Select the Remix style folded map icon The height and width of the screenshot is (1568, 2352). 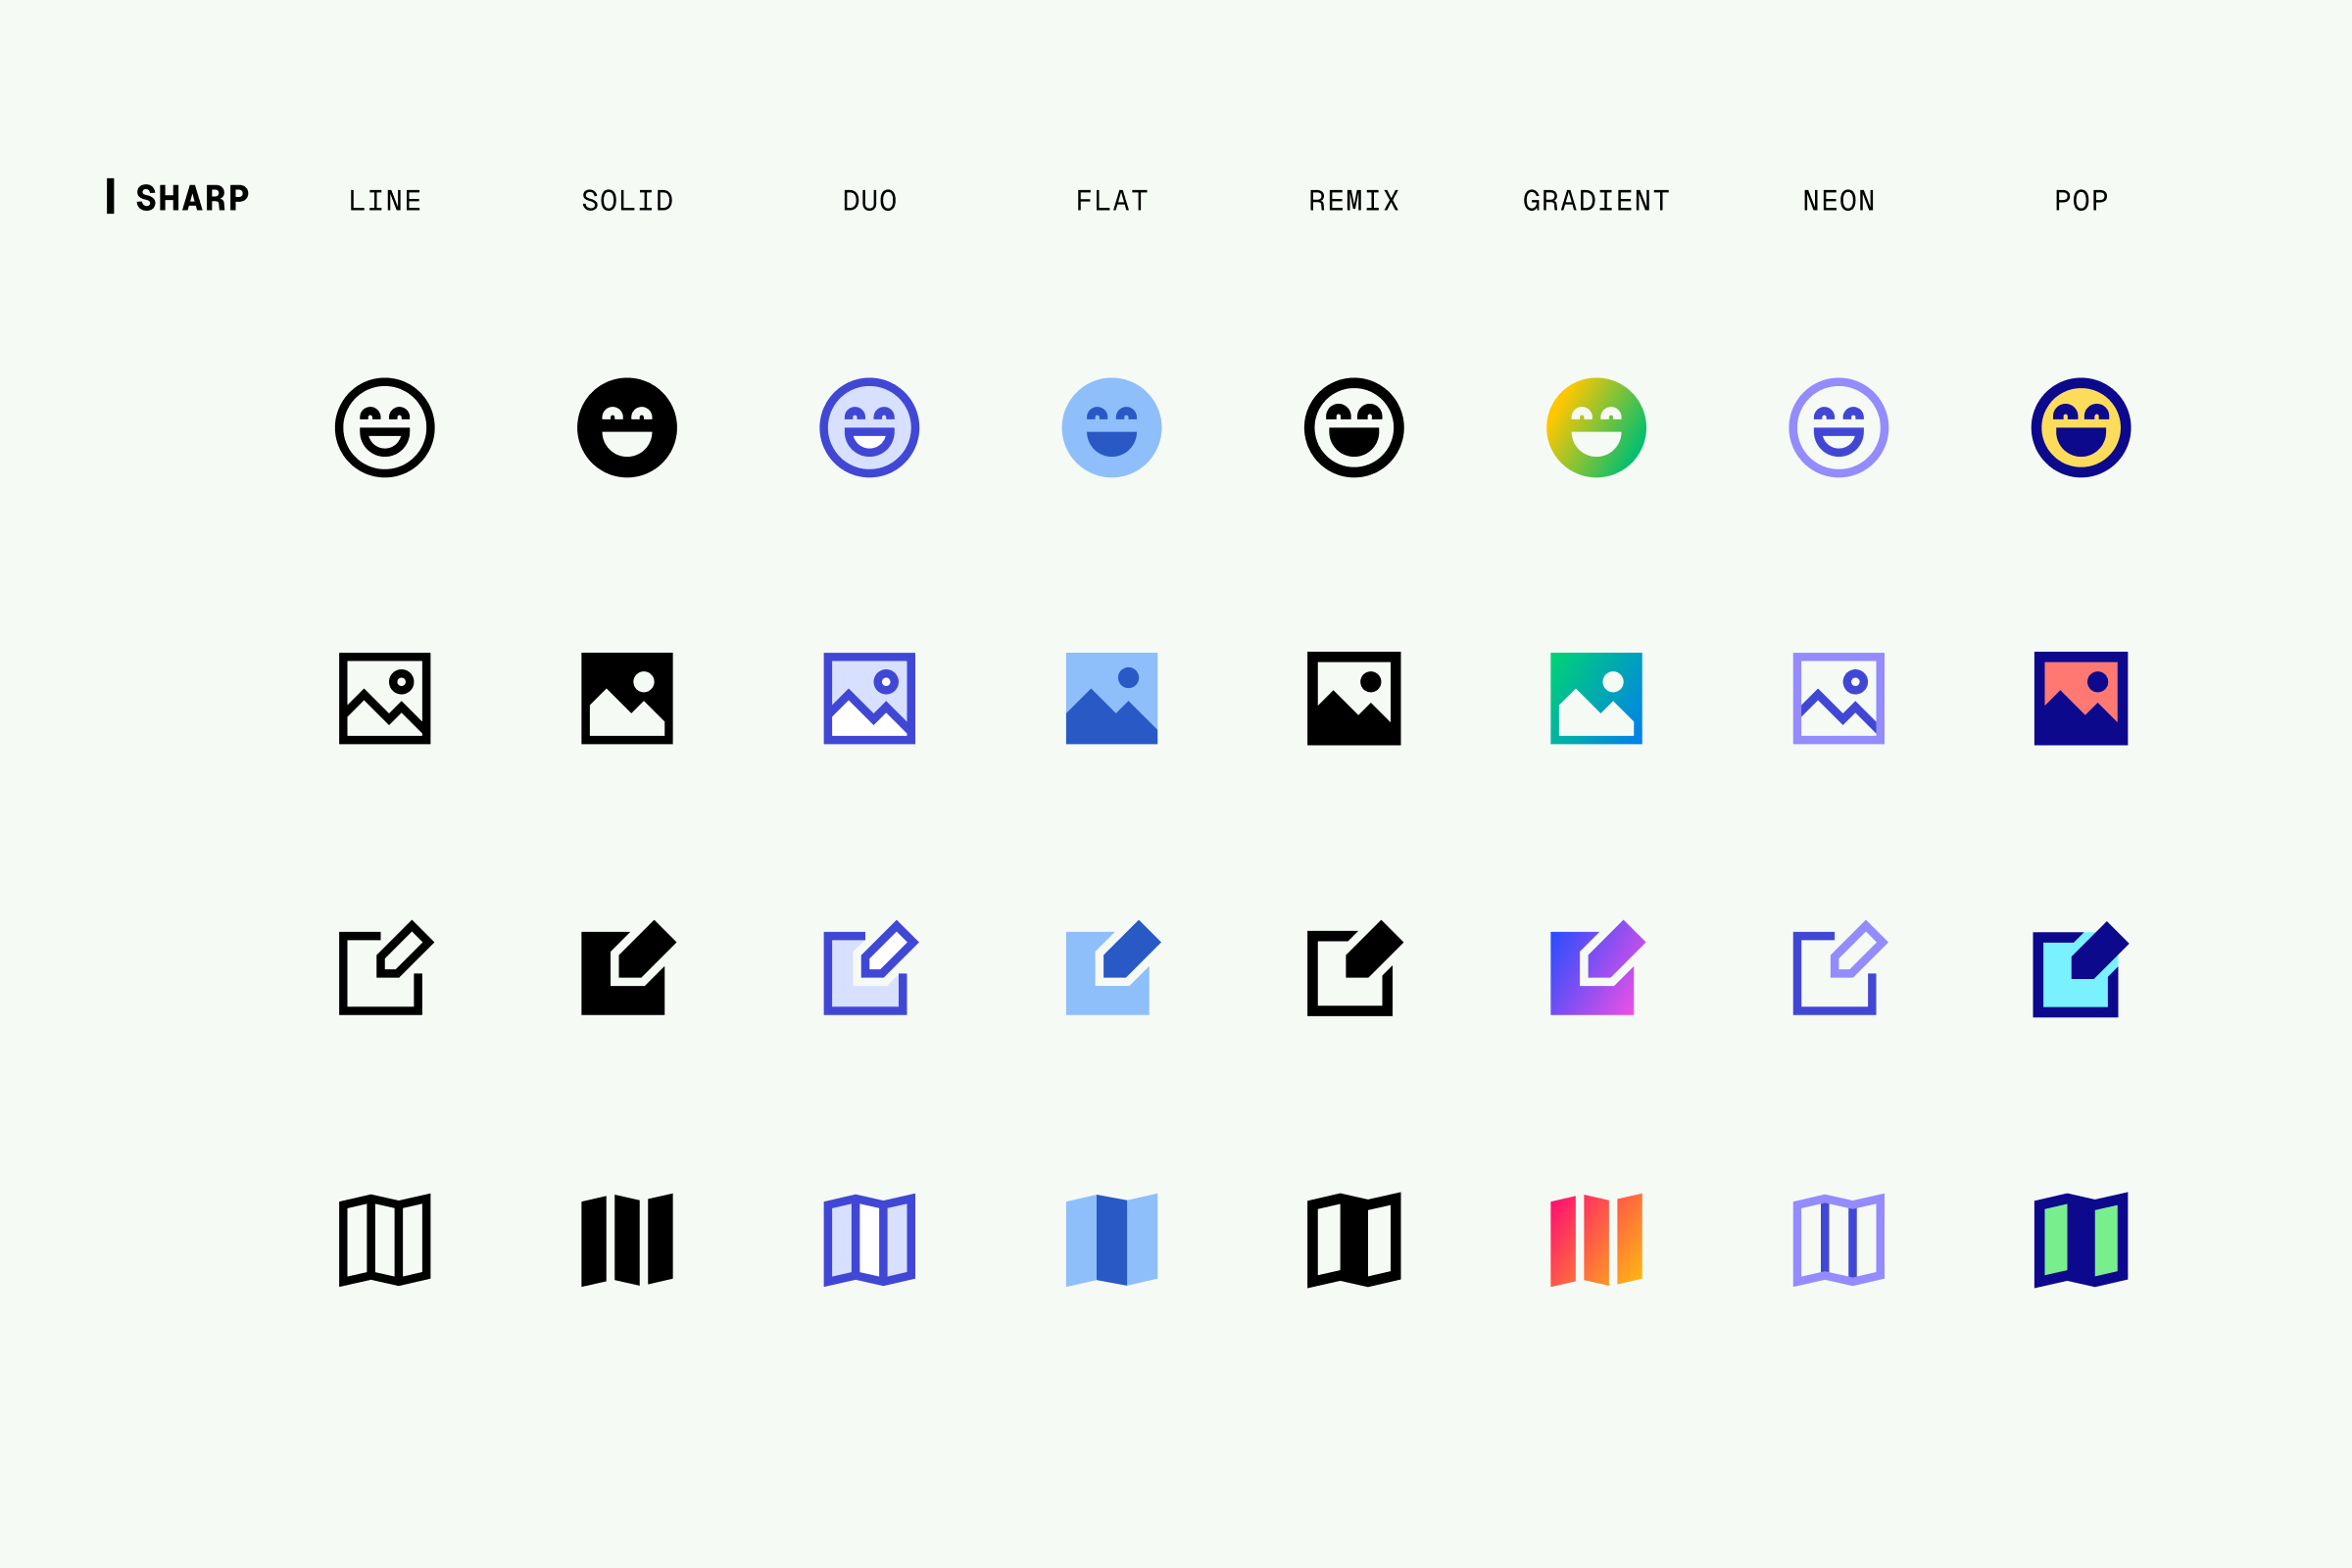(1354, 1240)
